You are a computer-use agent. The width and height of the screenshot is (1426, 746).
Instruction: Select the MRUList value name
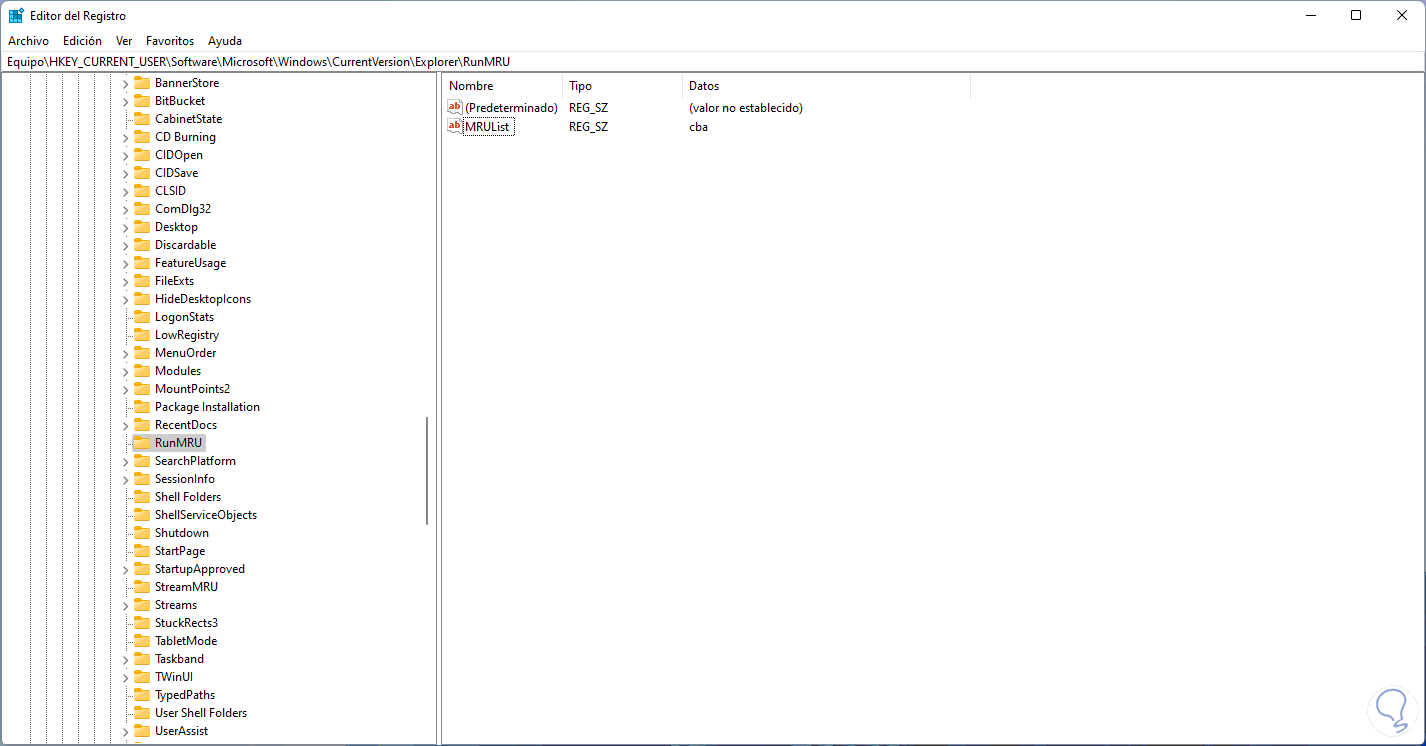click(488, 127)
